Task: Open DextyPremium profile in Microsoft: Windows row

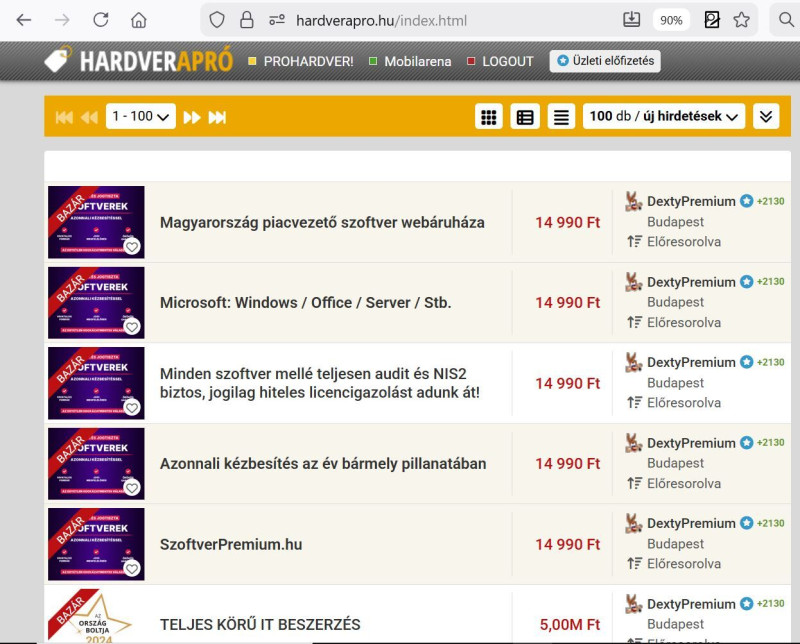Action: coord(691,282)
